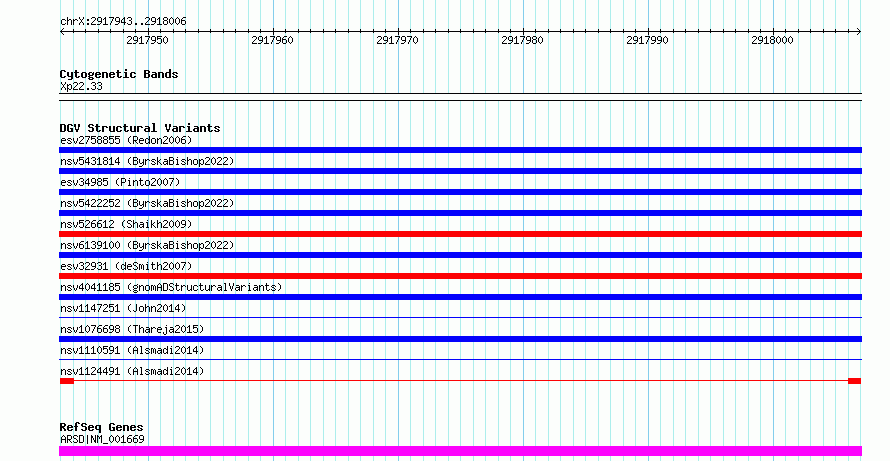Click the blue bar under nsv4041185
This screenshot has height=461, width=890.
pyautogui.click(x=460, y=297)
